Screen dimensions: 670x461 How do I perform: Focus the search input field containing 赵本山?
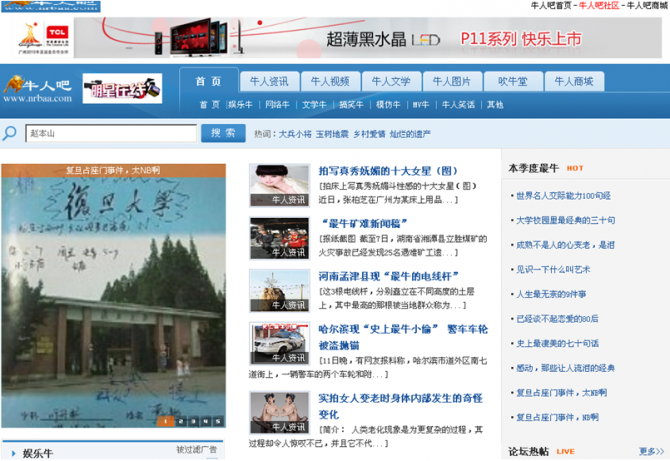tap(110, 133)
